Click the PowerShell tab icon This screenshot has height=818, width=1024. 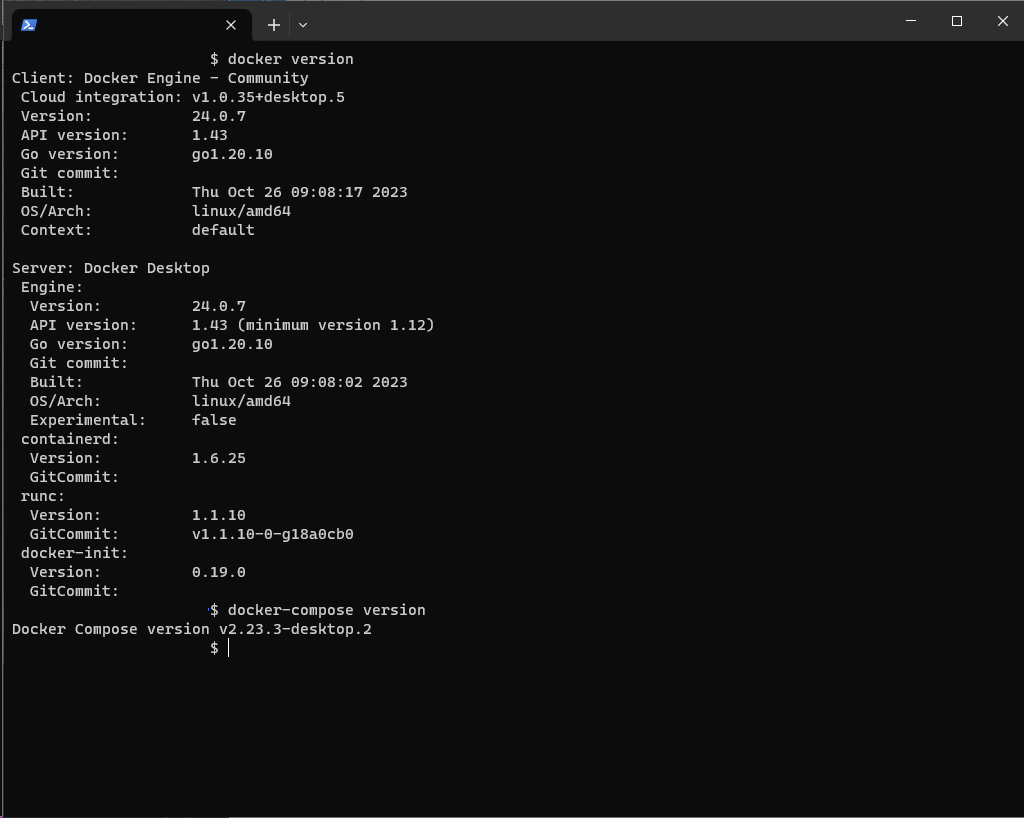point(29,25)
